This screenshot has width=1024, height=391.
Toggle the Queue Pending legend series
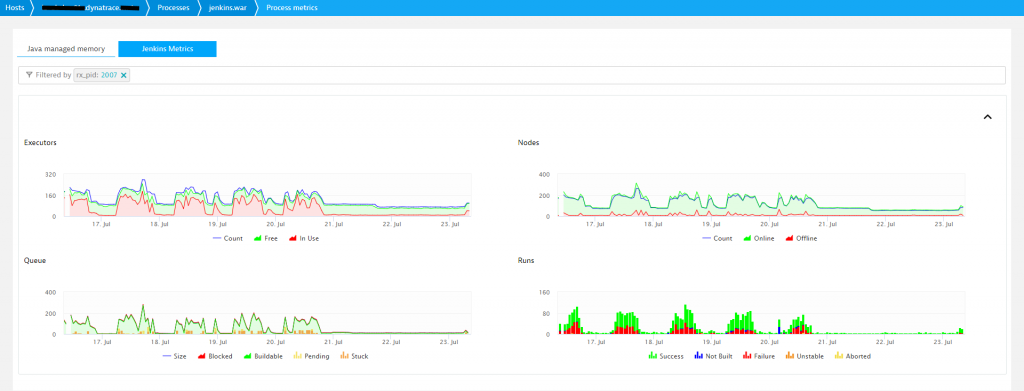[x=311, y=356]
